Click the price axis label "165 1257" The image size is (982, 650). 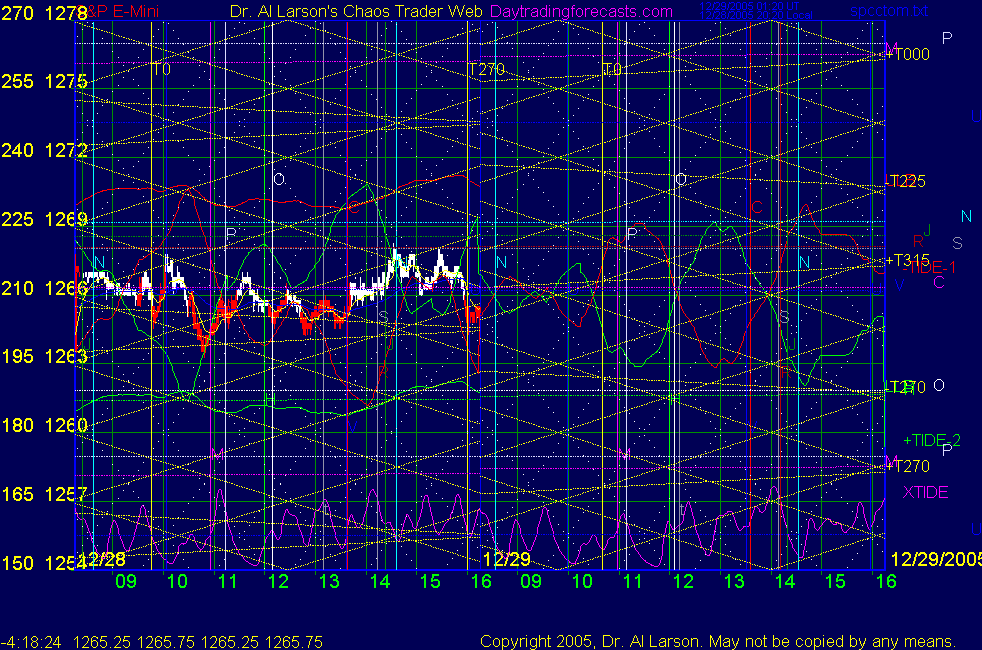(44, 494)
